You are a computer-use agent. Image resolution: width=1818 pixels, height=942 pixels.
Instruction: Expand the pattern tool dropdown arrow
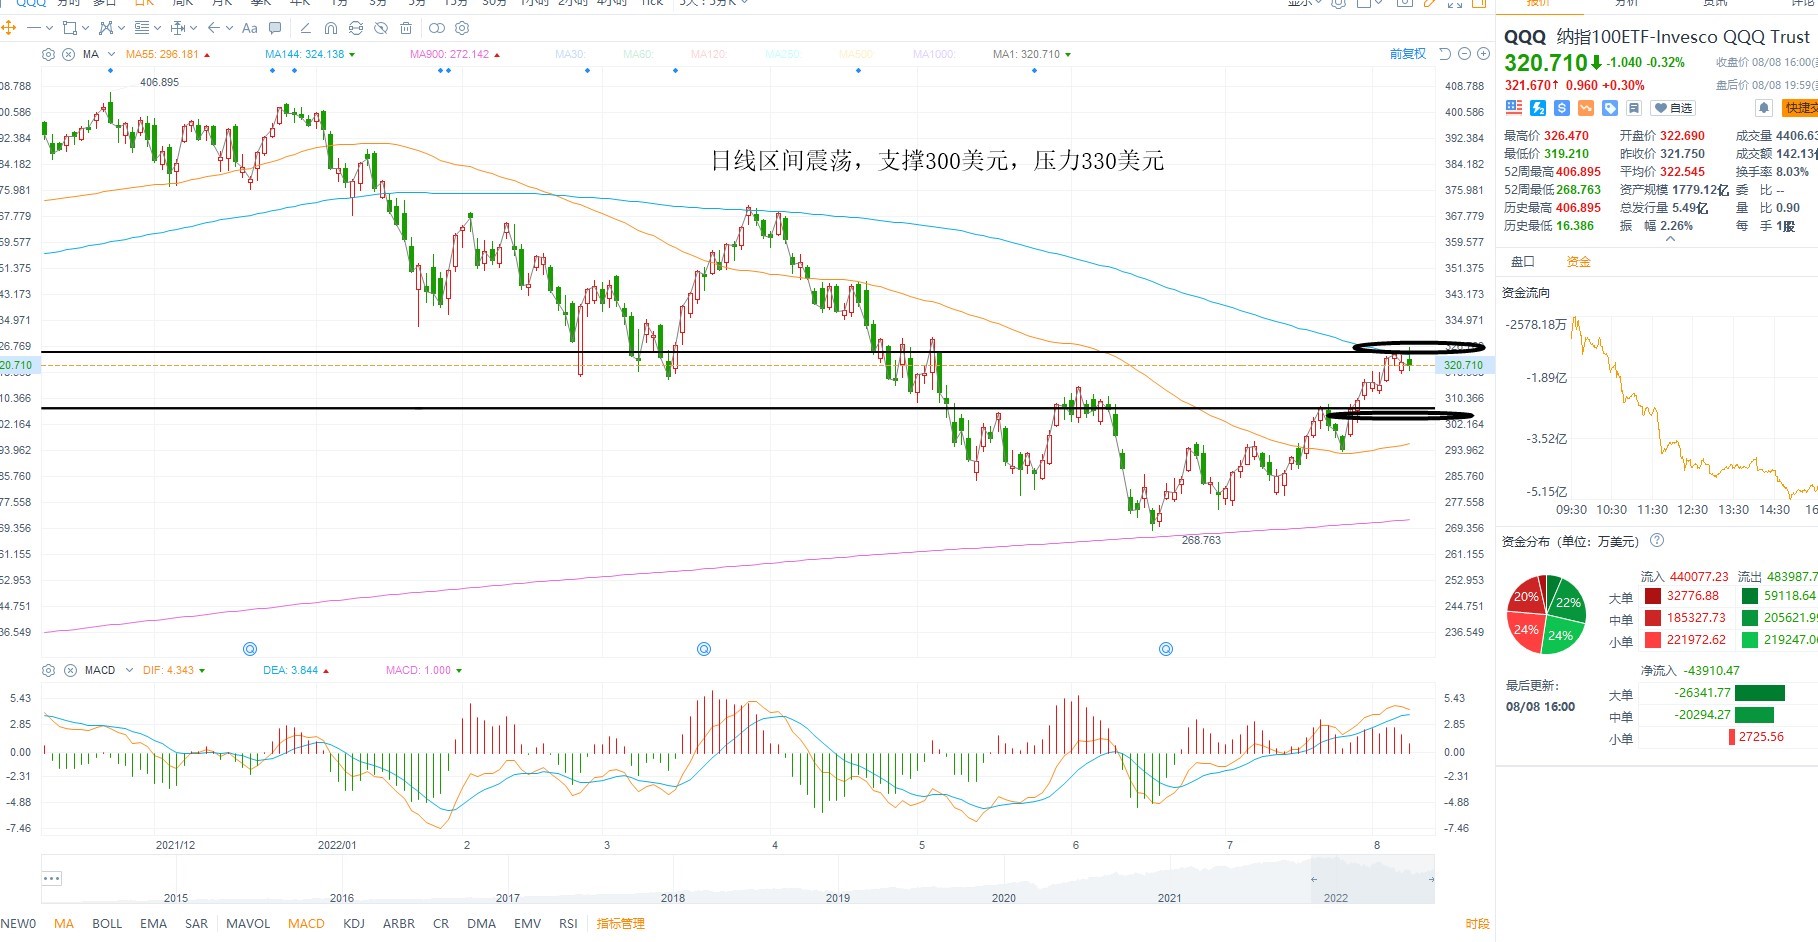coord(121,28)
